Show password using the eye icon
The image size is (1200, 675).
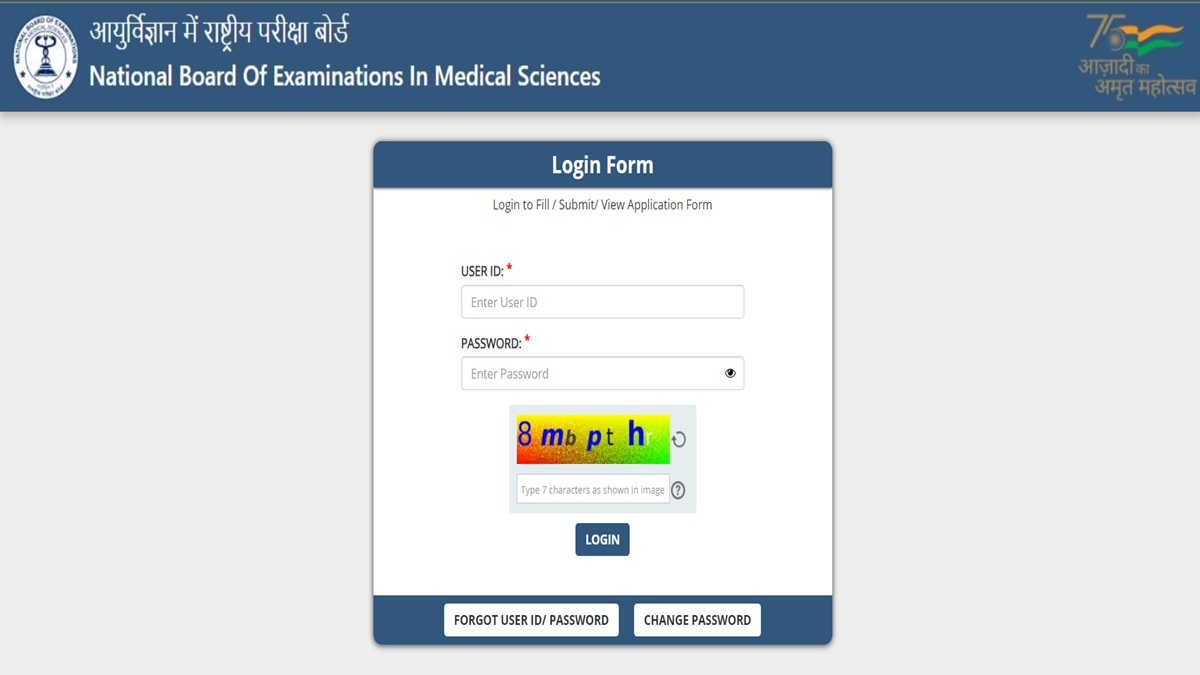(730, 373)
